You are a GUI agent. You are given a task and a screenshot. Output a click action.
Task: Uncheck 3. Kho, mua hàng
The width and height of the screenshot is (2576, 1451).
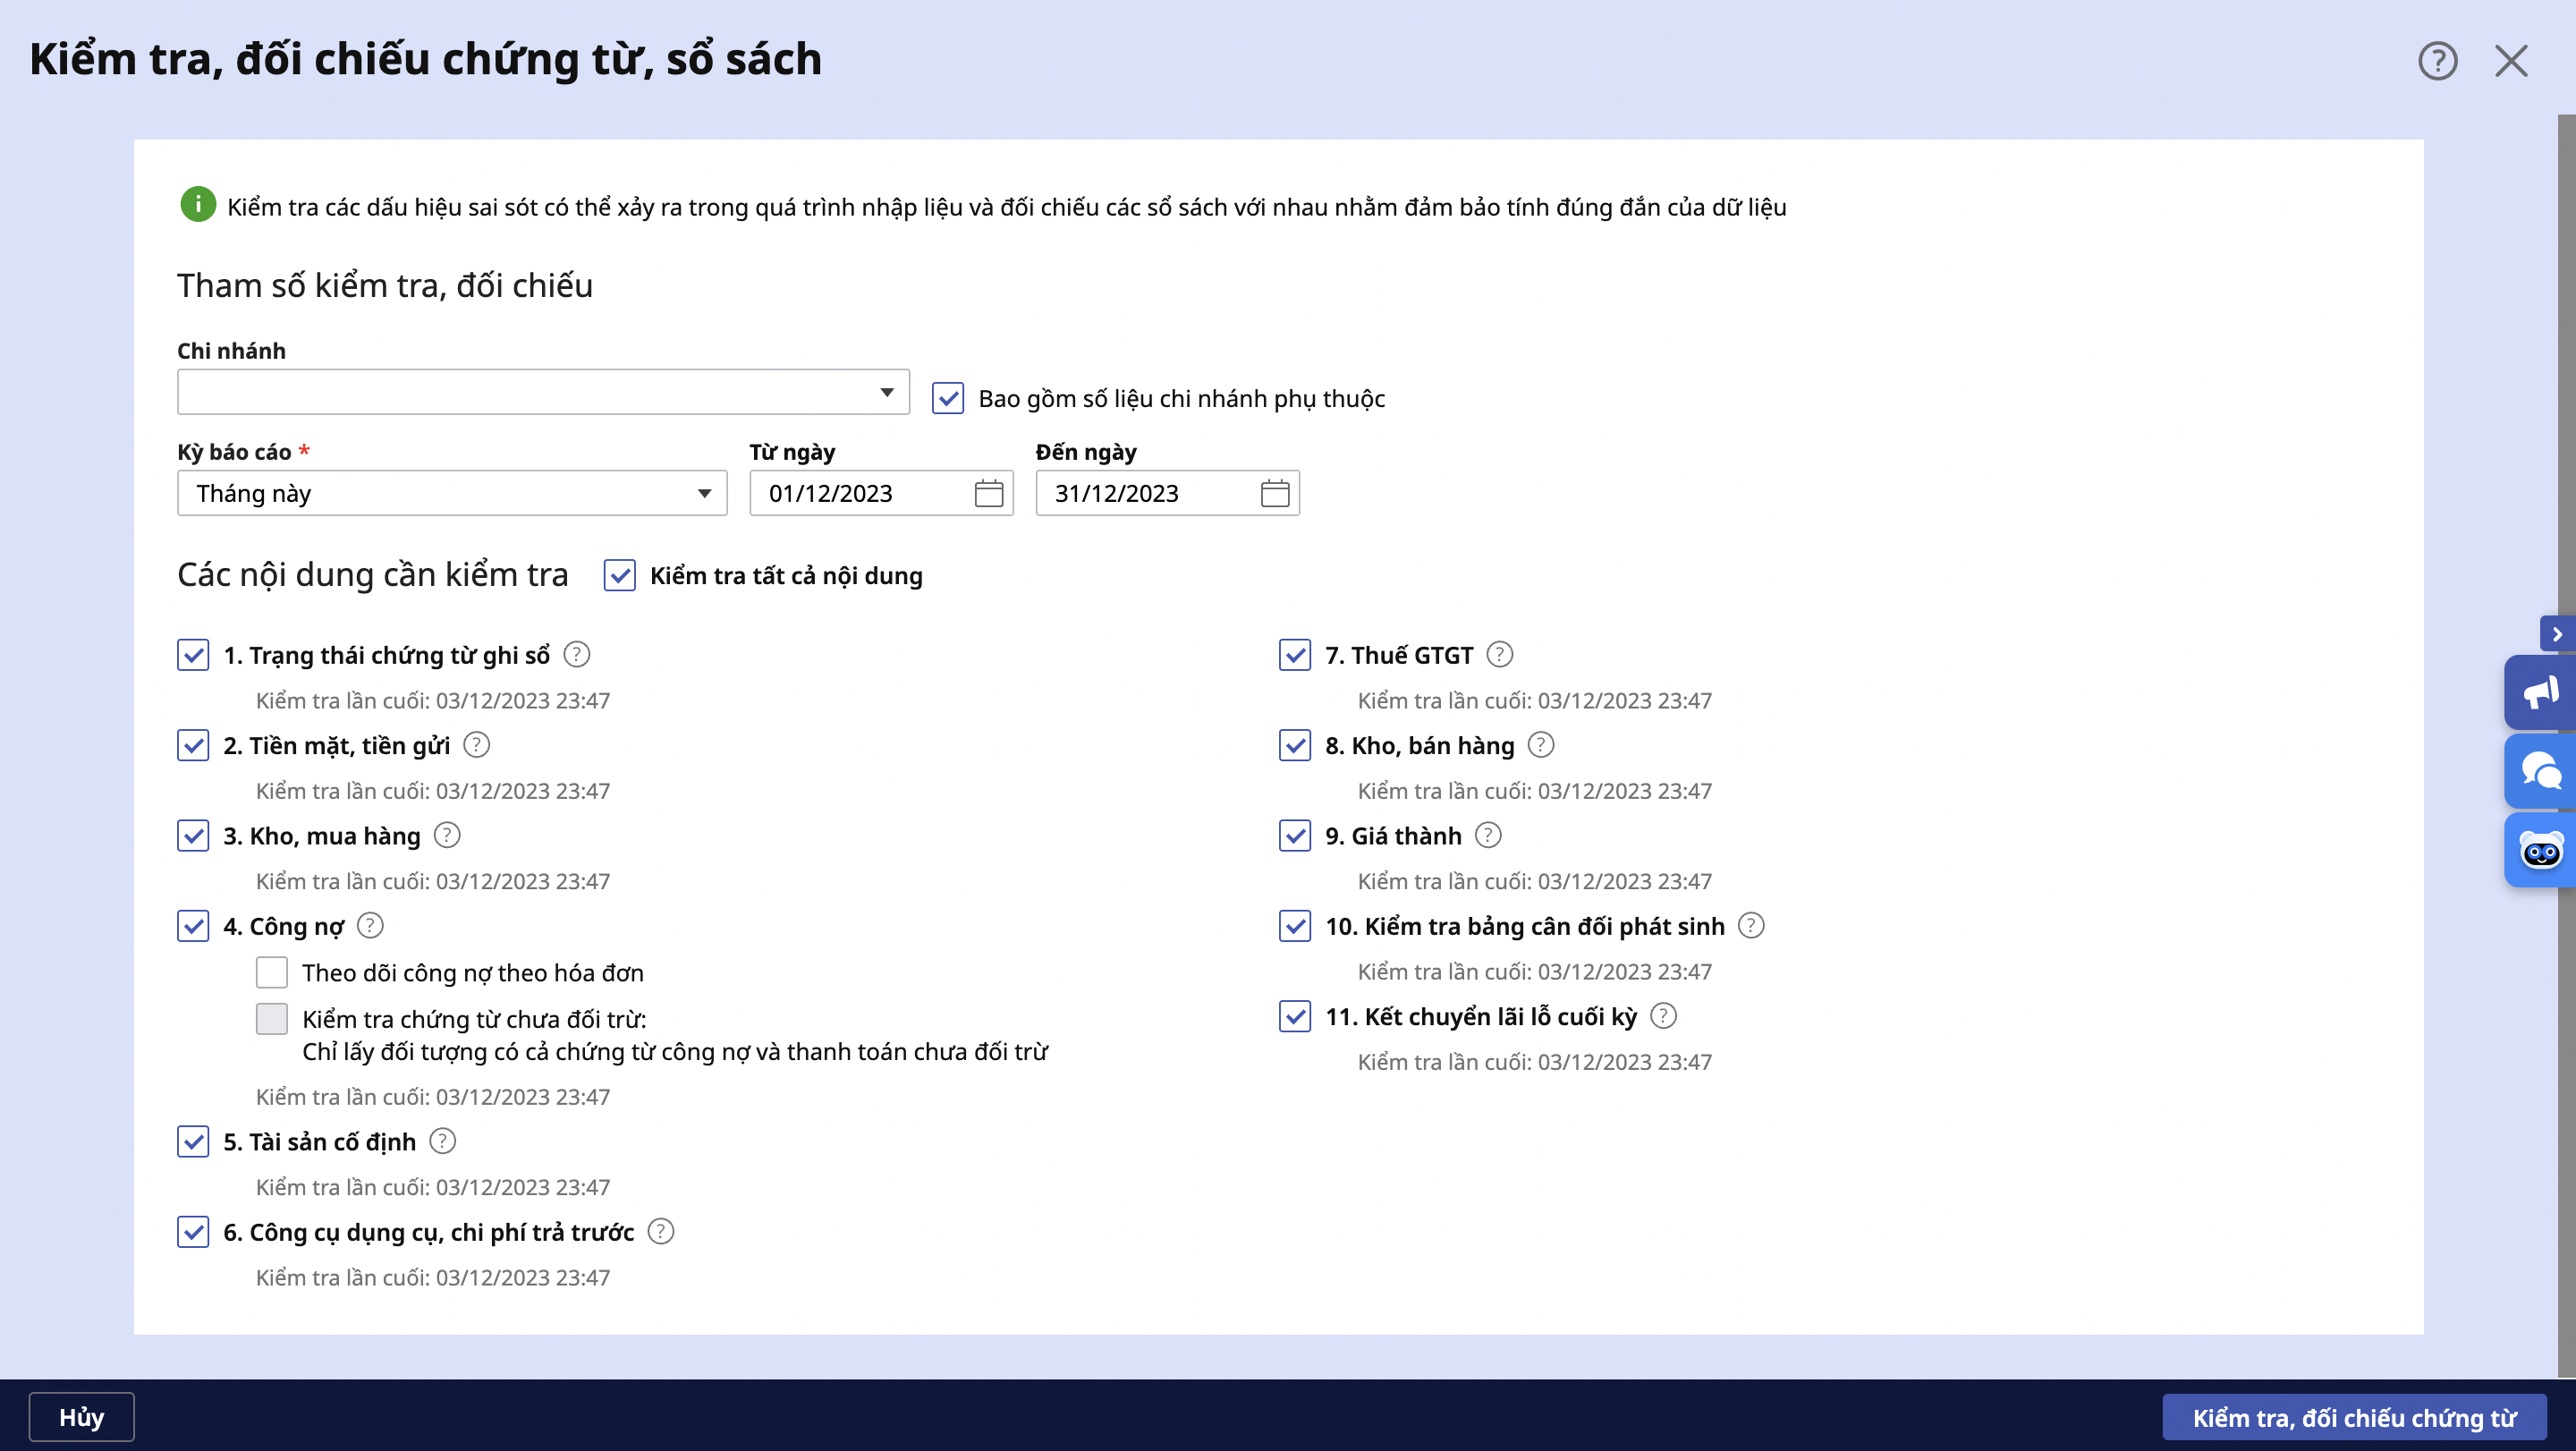coord(193,835)
